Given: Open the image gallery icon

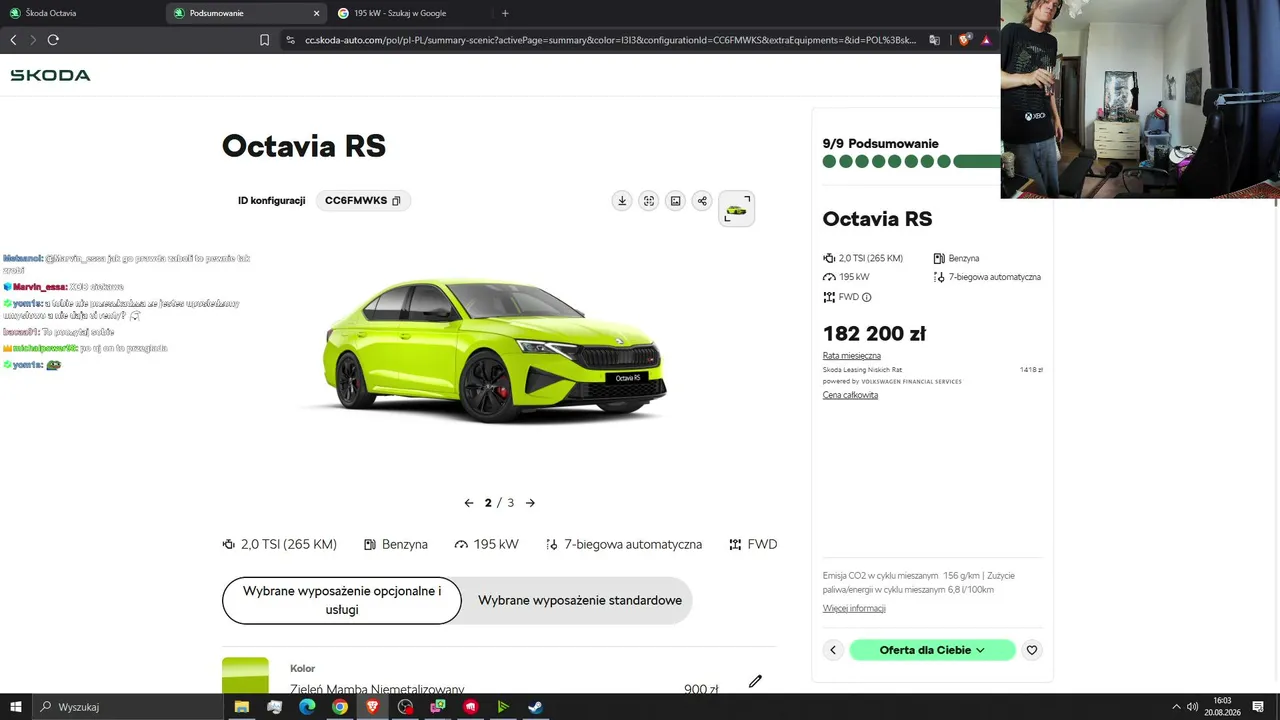Looking at the screenshot, I should point(676,201).
